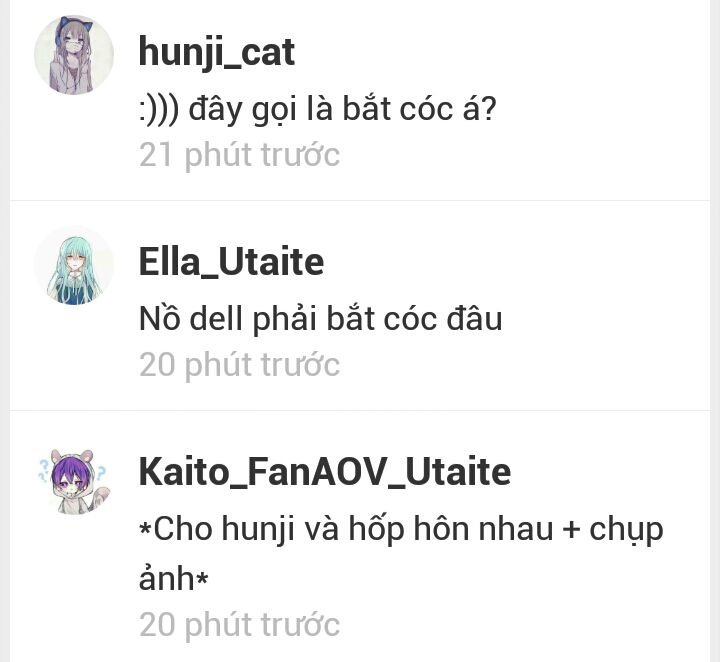Tap the "21 phút trước" timestamp
Image resolution: width=720 pixels, height=662 pixels.
point(239,155)
